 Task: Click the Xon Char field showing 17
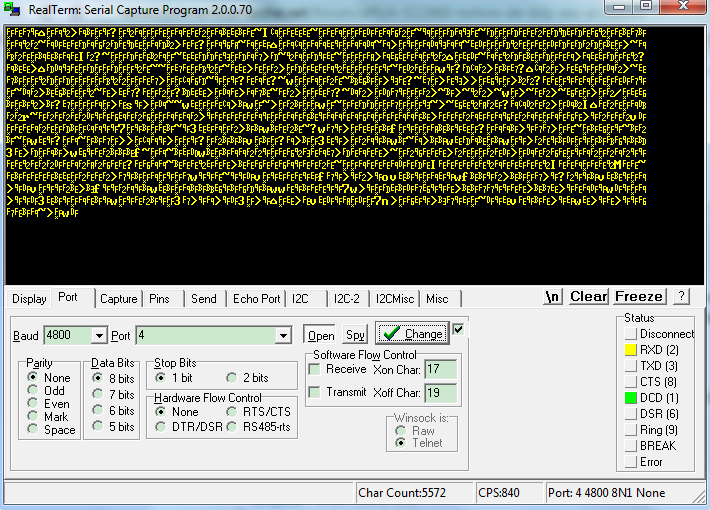pyautogui.click(x=441, y=369)
